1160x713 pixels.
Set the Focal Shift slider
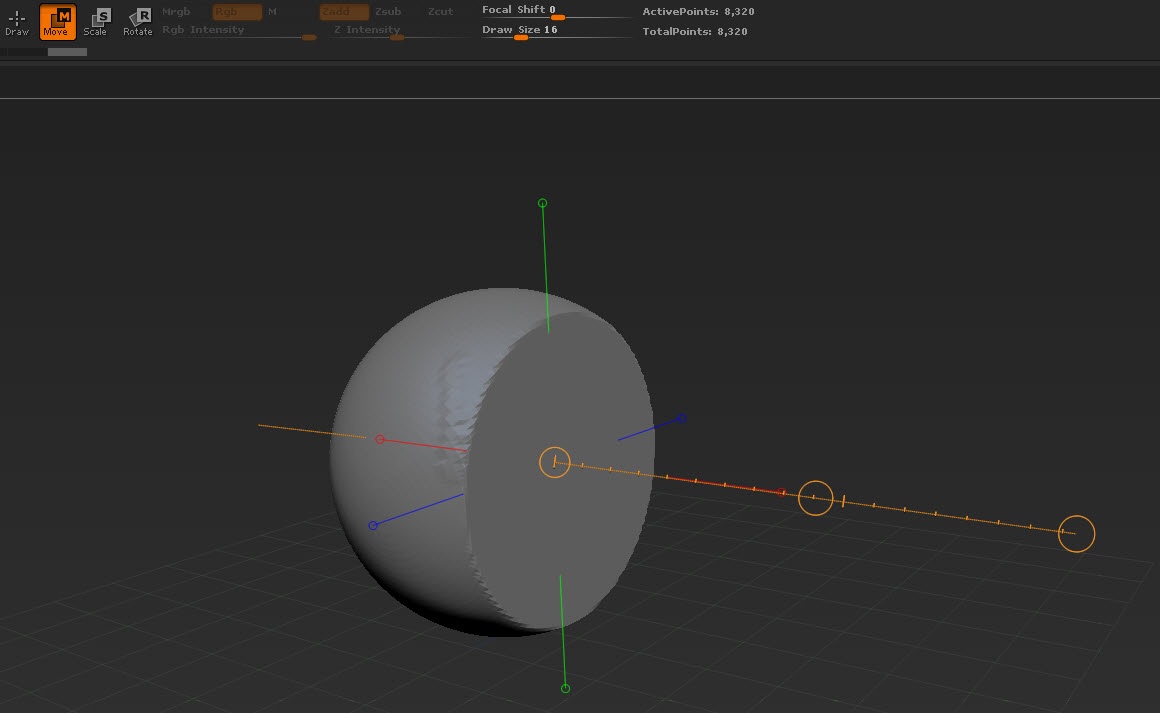(x=555, y=11)
